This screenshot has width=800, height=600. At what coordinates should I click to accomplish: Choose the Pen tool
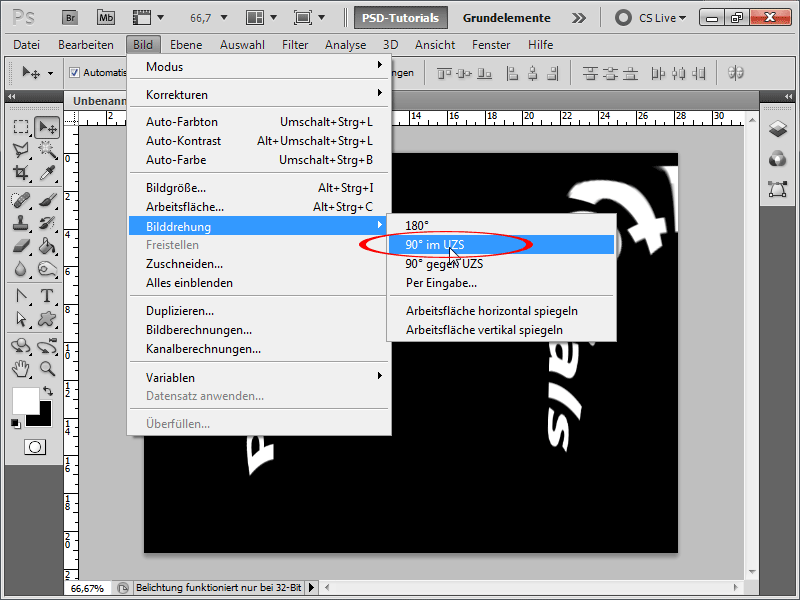20,296
